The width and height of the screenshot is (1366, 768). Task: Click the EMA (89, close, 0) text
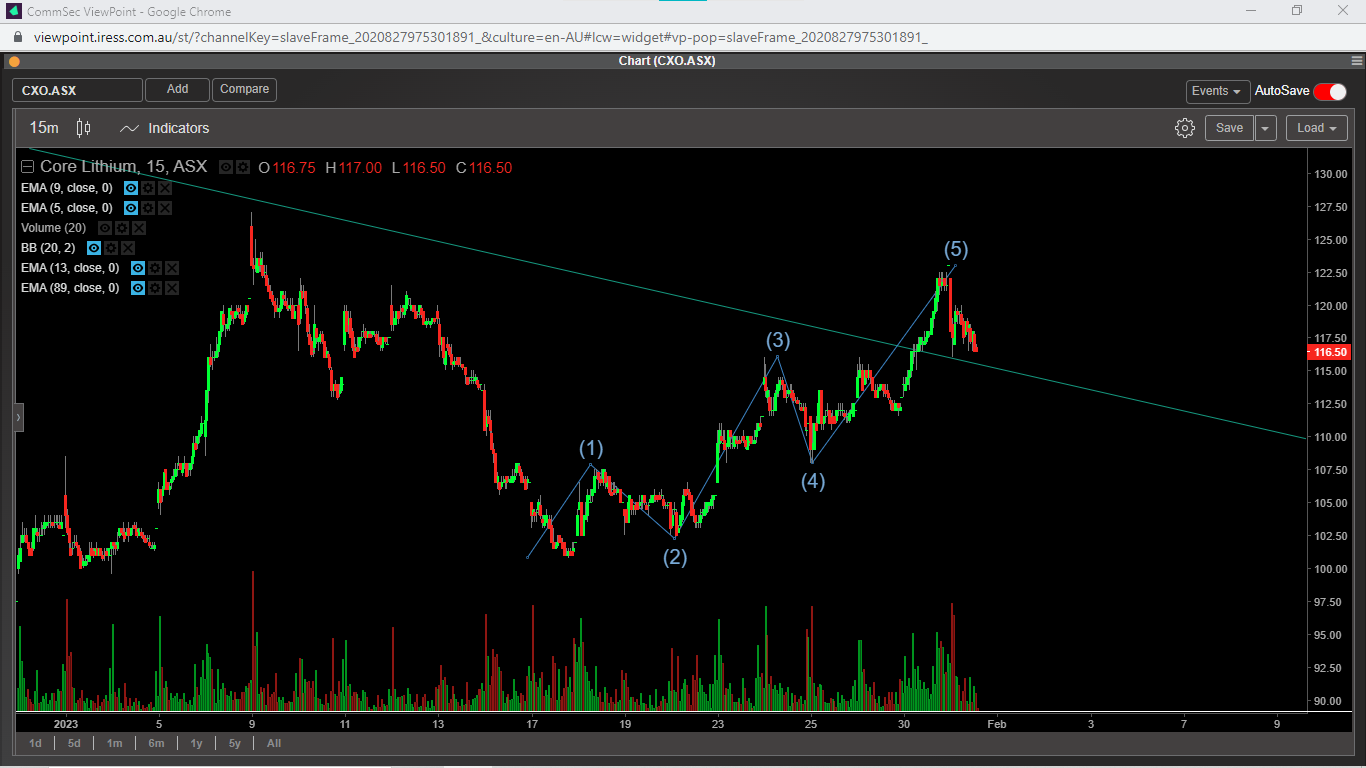(70, 288)
